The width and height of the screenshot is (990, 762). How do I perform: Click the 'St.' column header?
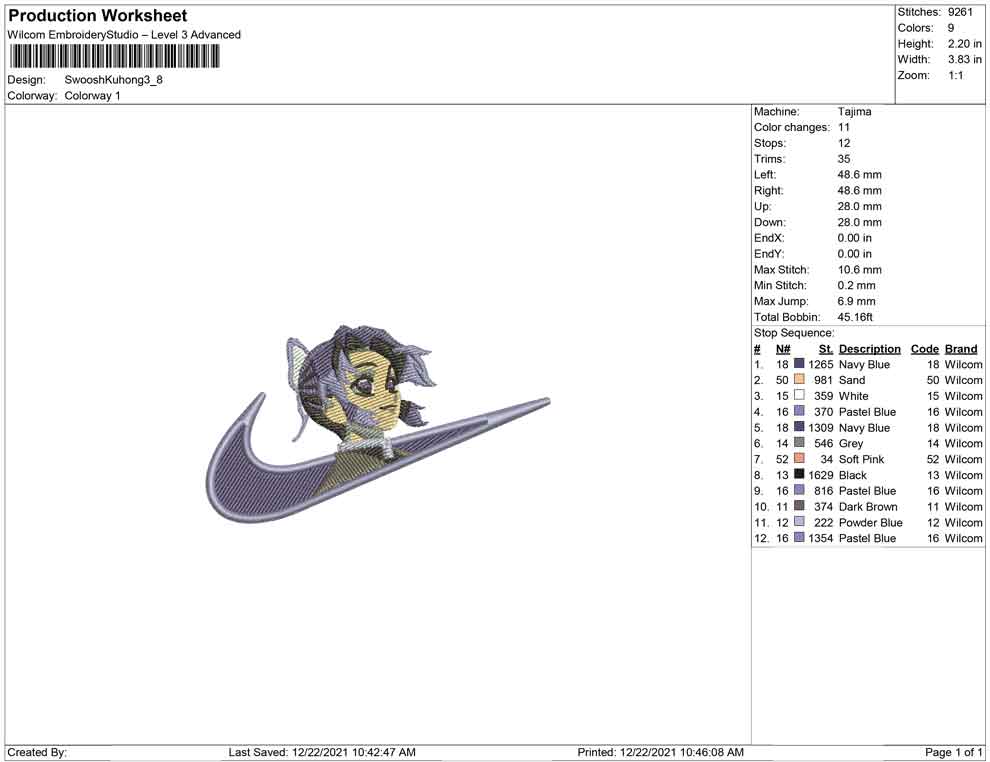(x=826, y=349)
